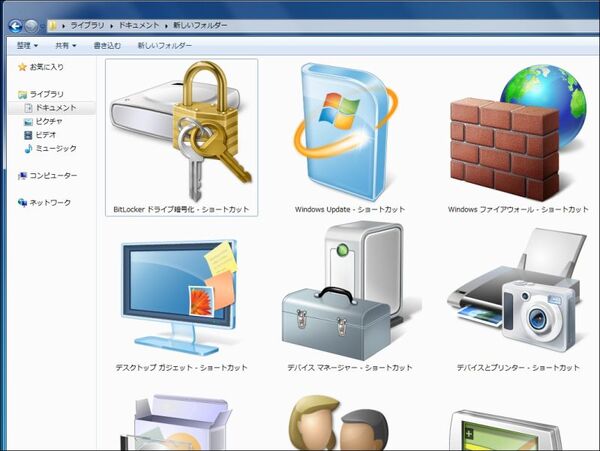Select the Windows Firewall shortcut icon
The height and width of the screenshot is (451, 600).
pyautogui.click(x=518, y=133)
